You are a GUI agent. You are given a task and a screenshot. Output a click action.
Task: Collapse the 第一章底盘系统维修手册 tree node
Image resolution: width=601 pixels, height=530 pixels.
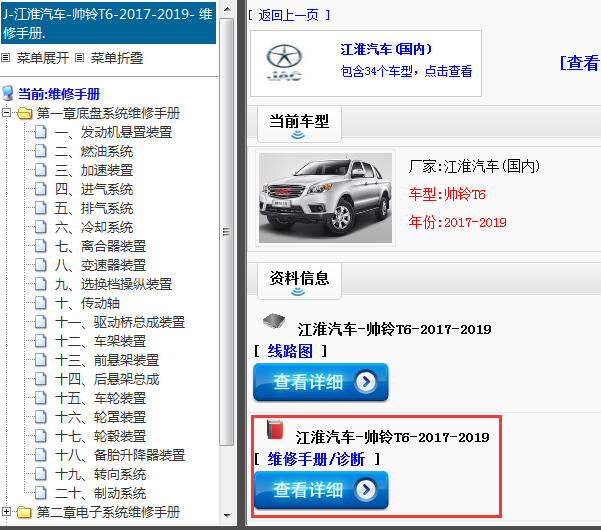click(6, 113)
